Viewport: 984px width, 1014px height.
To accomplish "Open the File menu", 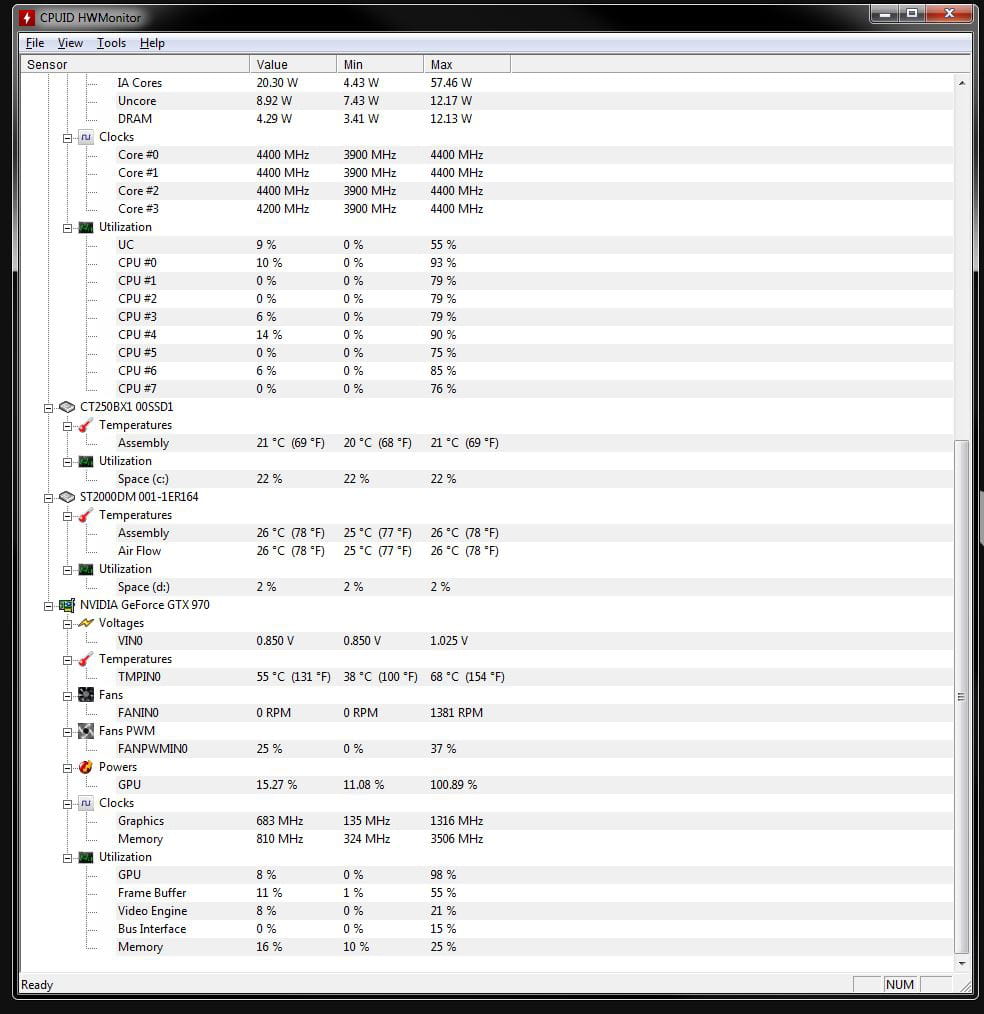I will 35,43.
